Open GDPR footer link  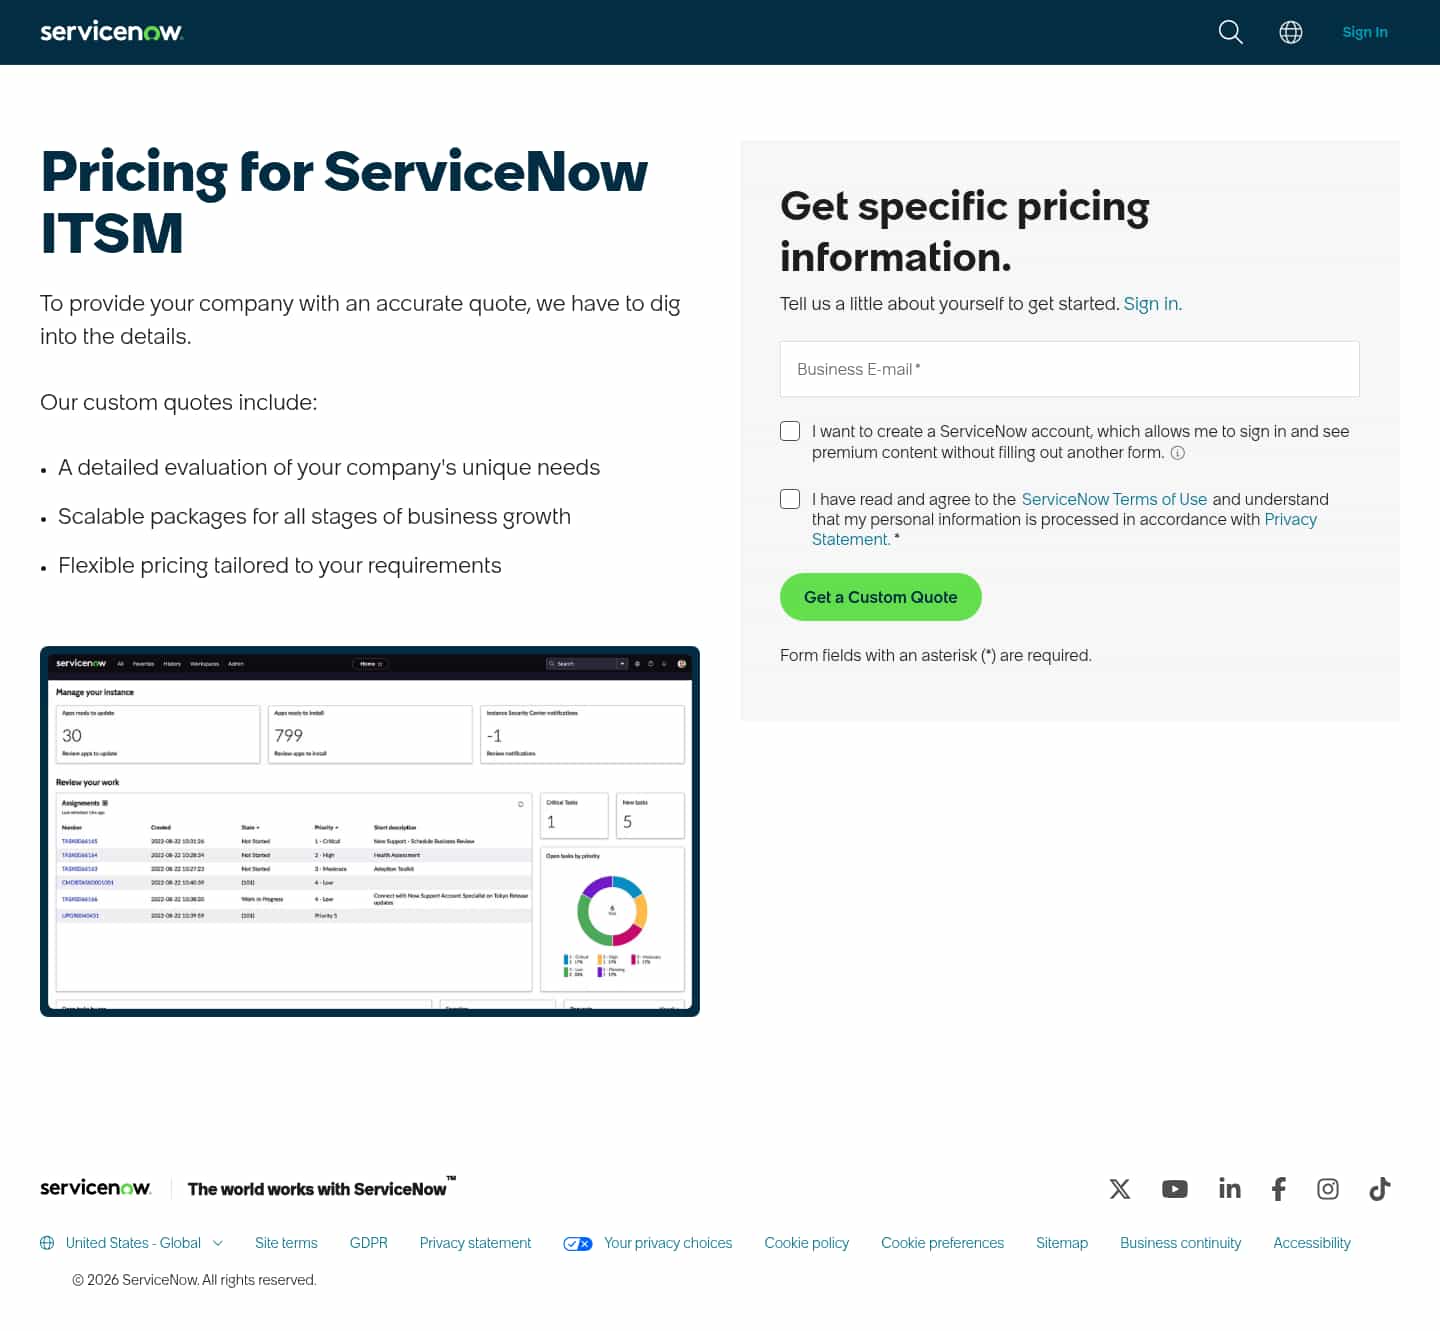click(x=368, y=1243)
